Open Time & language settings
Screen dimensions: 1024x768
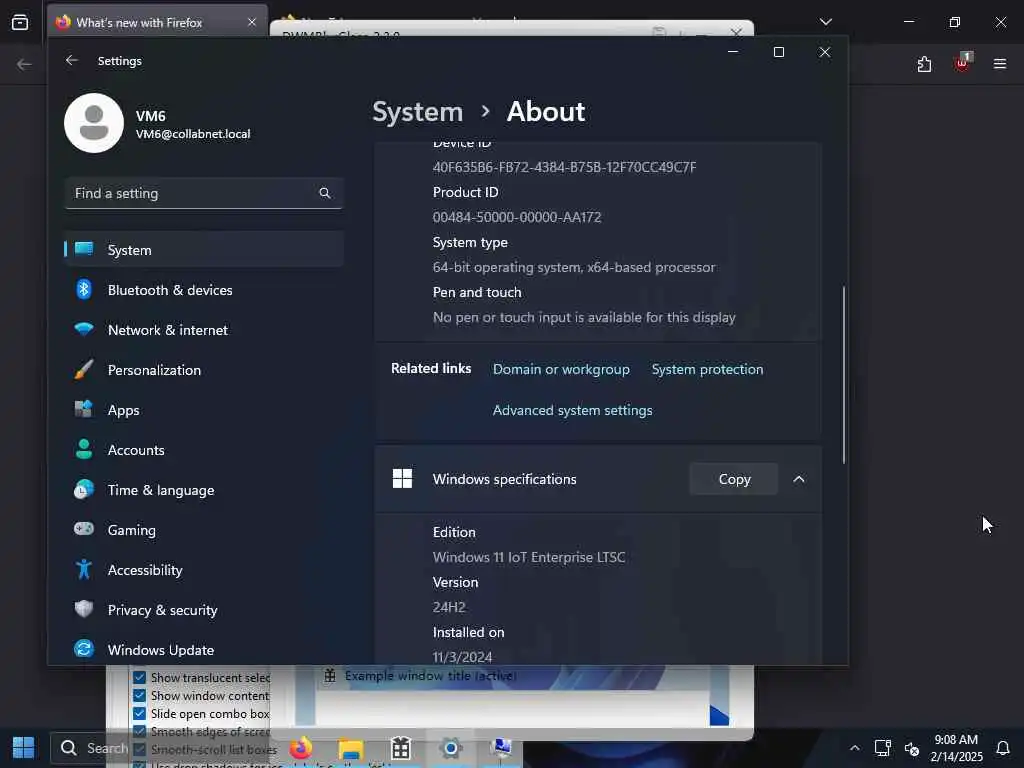tap(204, 490)
